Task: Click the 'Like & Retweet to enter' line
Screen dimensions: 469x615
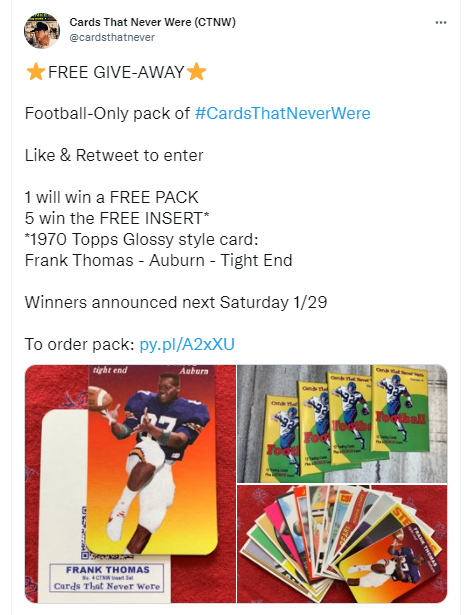Action: [x=114, y=155]
